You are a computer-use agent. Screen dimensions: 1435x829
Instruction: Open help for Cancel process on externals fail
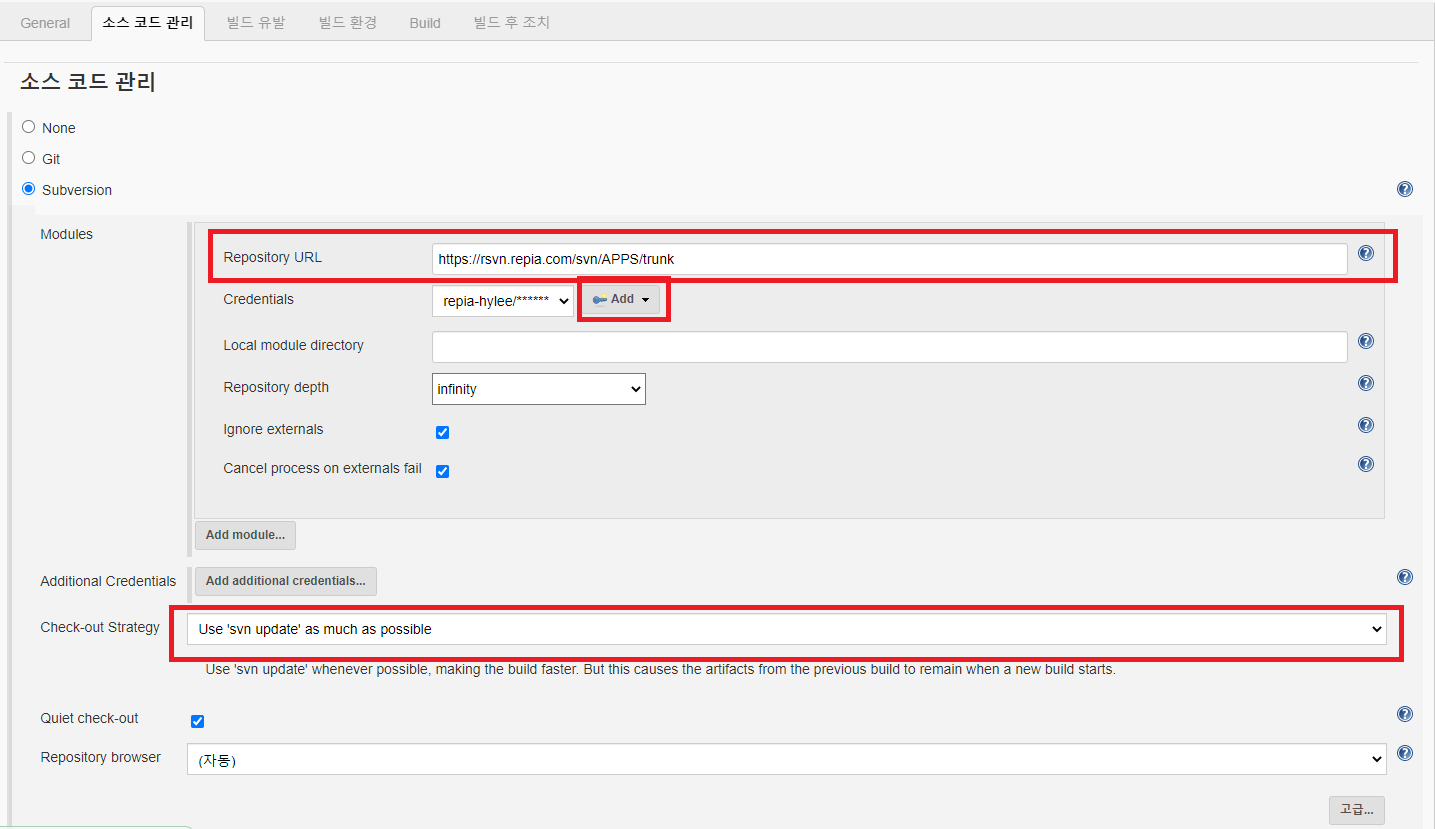click(1365, 465)
